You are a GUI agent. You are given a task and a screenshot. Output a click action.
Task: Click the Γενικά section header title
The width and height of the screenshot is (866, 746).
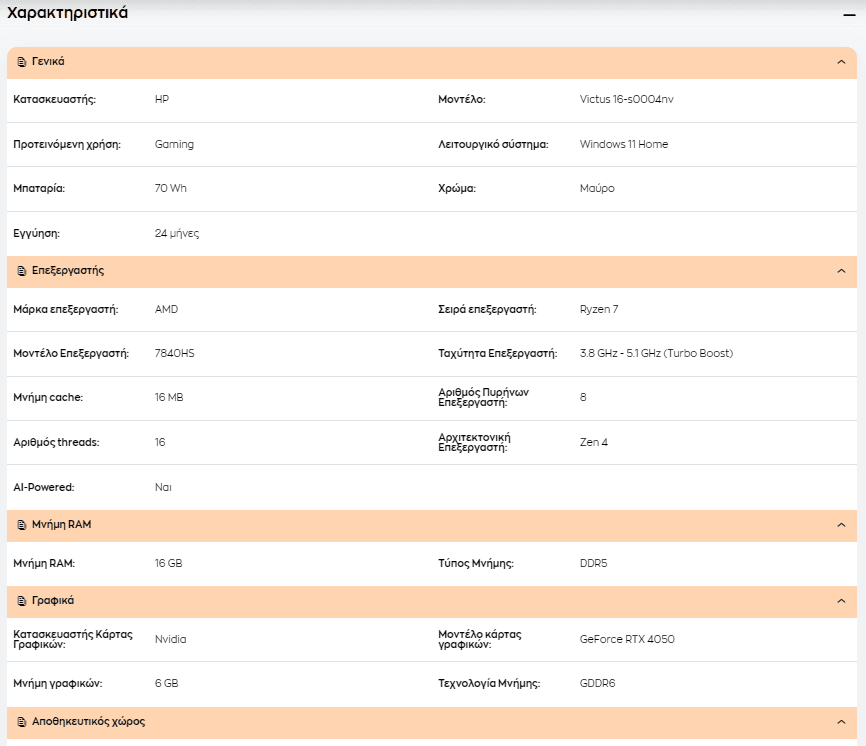point(48,61)
